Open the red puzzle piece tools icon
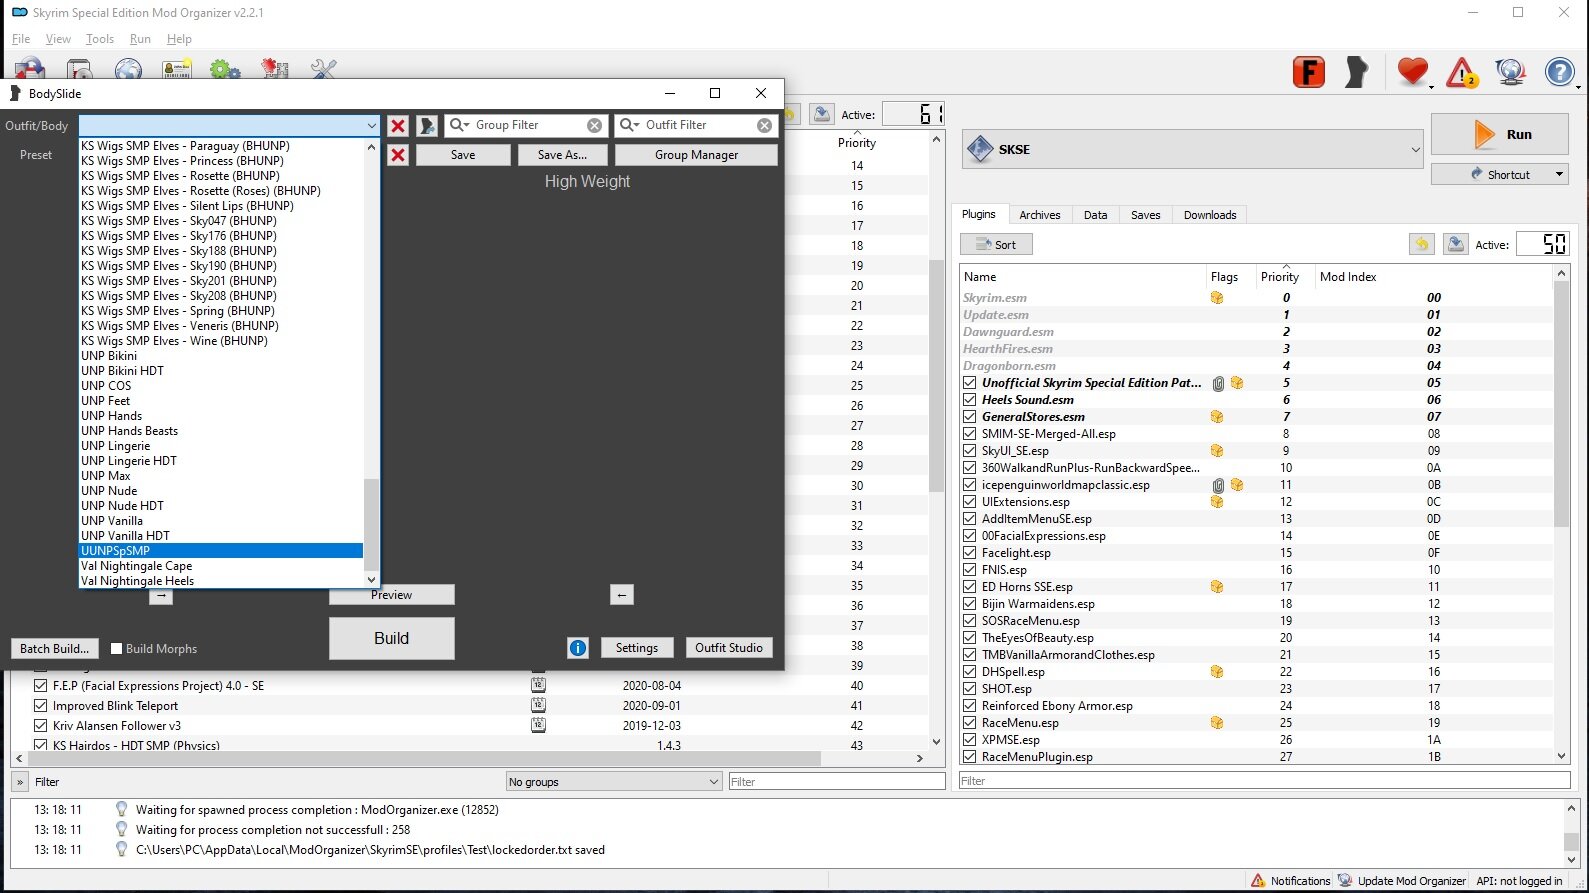Viewport: 1589px width, 893px height. (274, 69)
